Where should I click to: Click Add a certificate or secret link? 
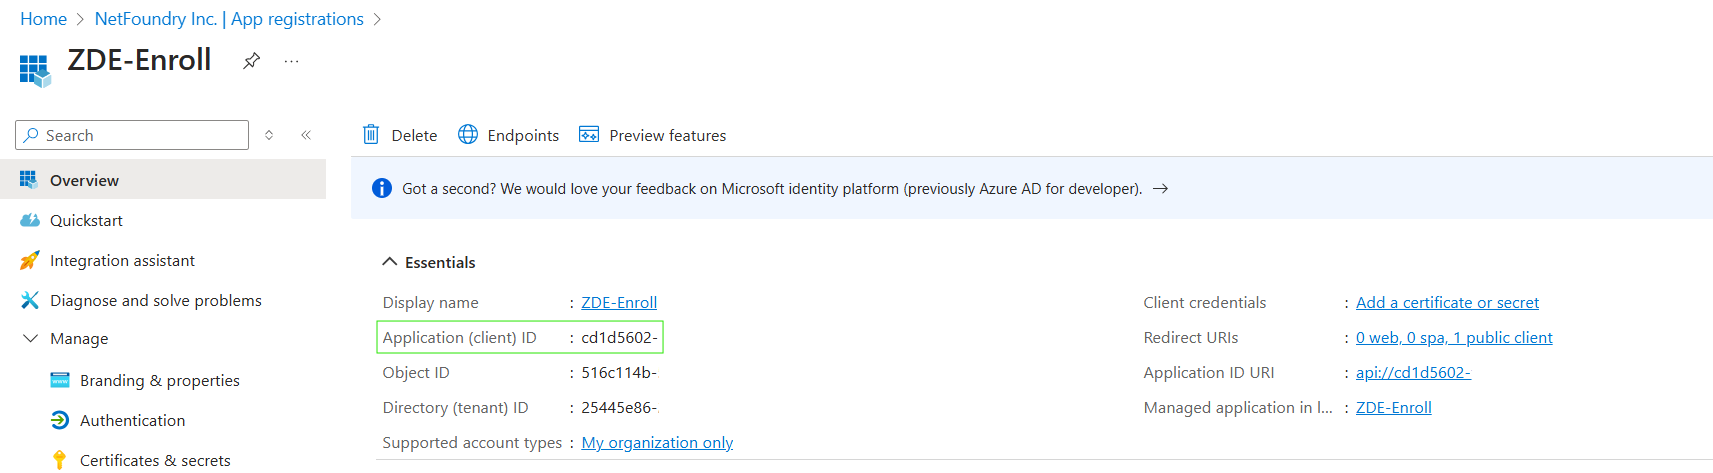[1447, 302]
